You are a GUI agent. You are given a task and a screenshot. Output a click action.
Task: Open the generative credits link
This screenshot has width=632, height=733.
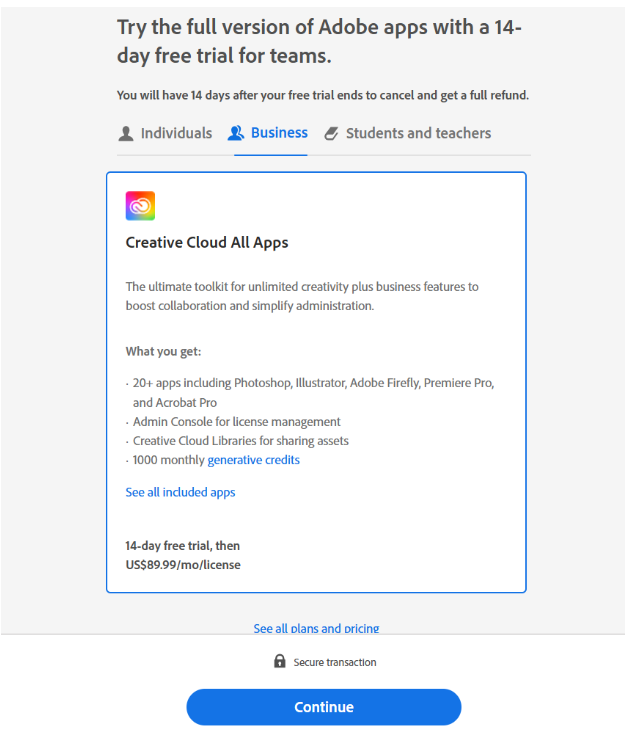253,460
